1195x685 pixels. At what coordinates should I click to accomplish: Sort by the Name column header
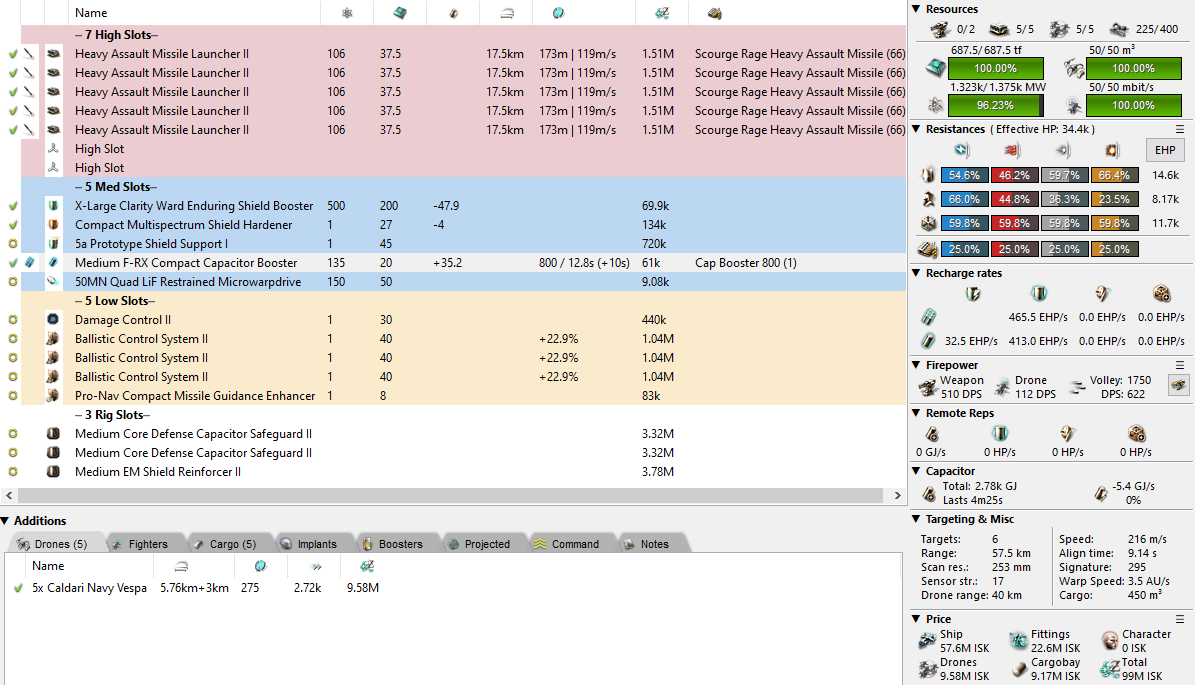tap(91, 13)
